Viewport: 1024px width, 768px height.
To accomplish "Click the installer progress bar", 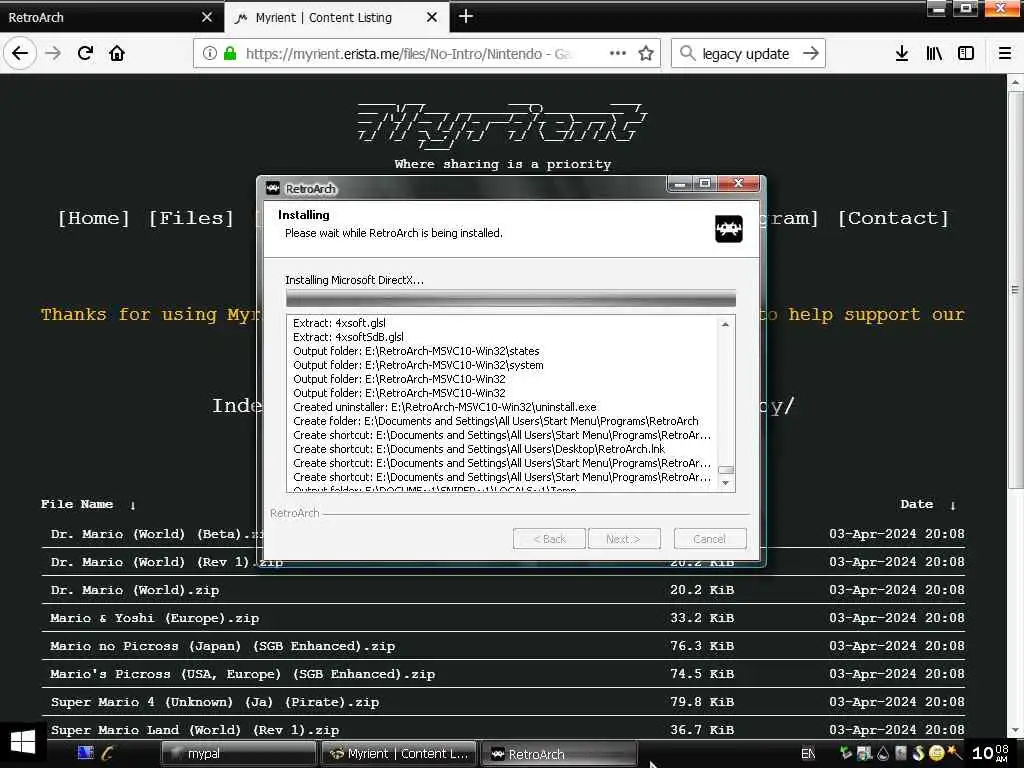I will coord(511,299).
